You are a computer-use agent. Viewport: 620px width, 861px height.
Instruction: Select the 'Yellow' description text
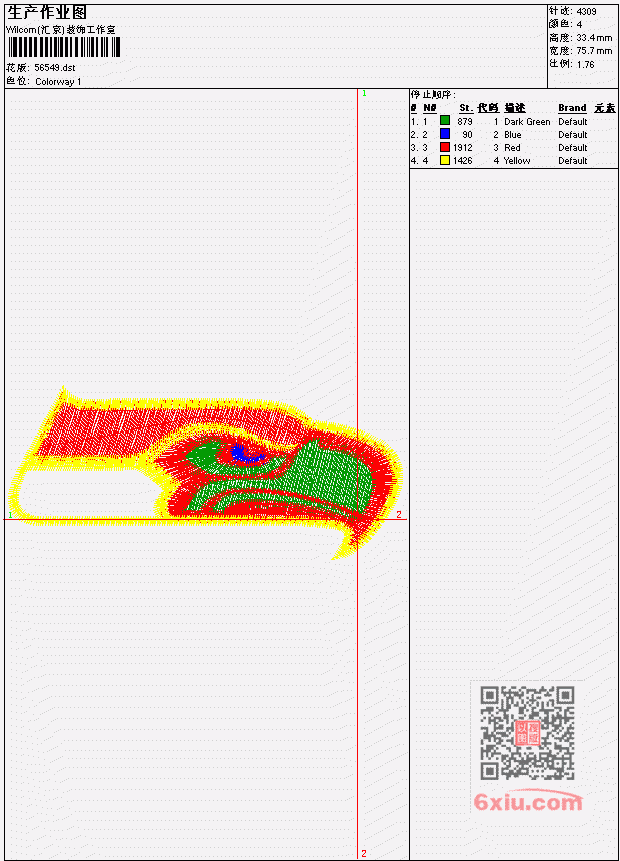[x=517, y=161]
